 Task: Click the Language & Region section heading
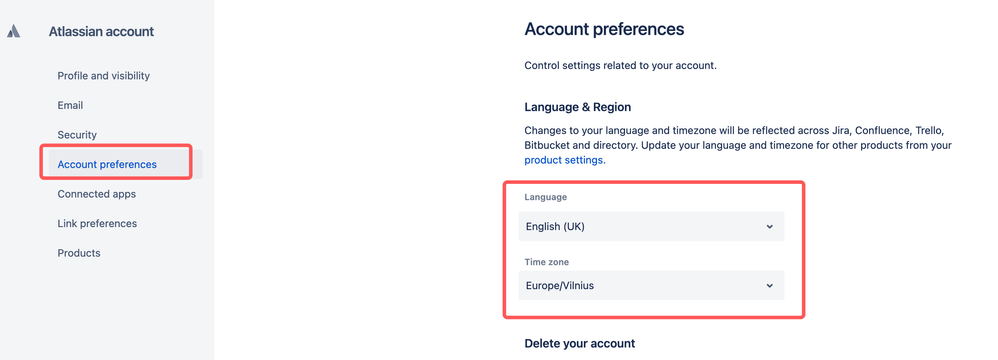coord(578,107)
